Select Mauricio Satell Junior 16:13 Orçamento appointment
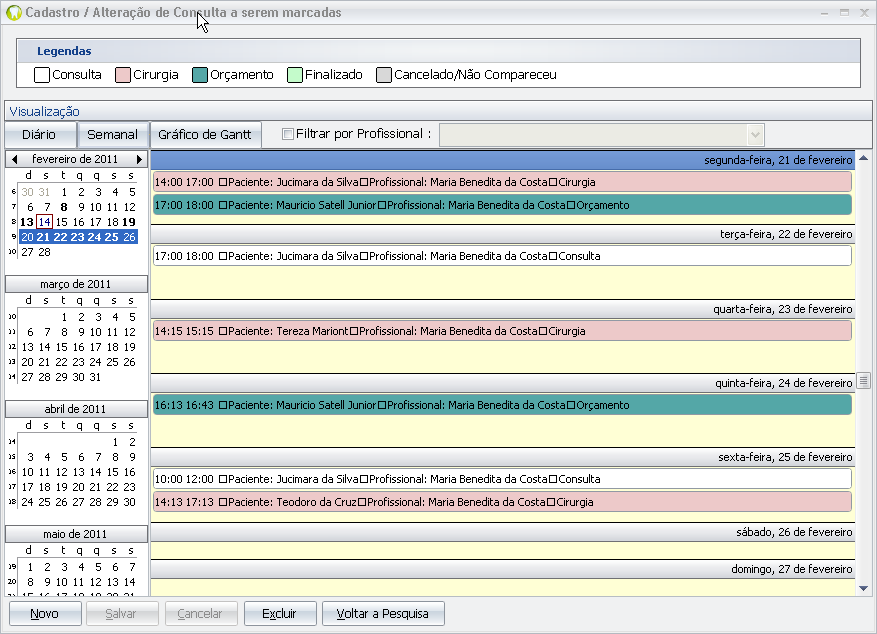Image resolution: width=877 pixels, height=634 pixels. (502, 405)
